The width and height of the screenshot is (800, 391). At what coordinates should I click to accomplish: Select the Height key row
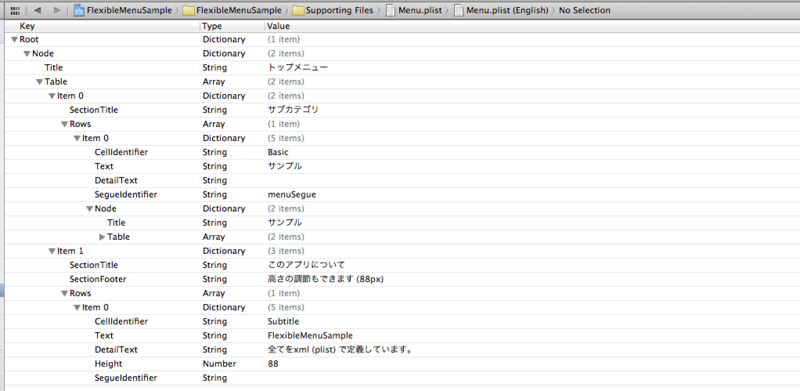click(108, 364)
